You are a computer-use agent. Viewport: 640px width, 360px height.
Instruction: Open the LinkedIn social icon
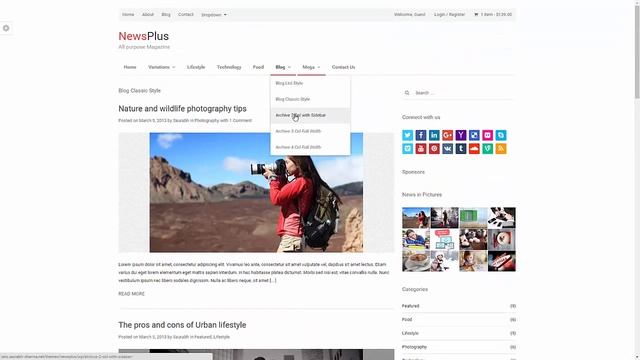coord(434,135)
